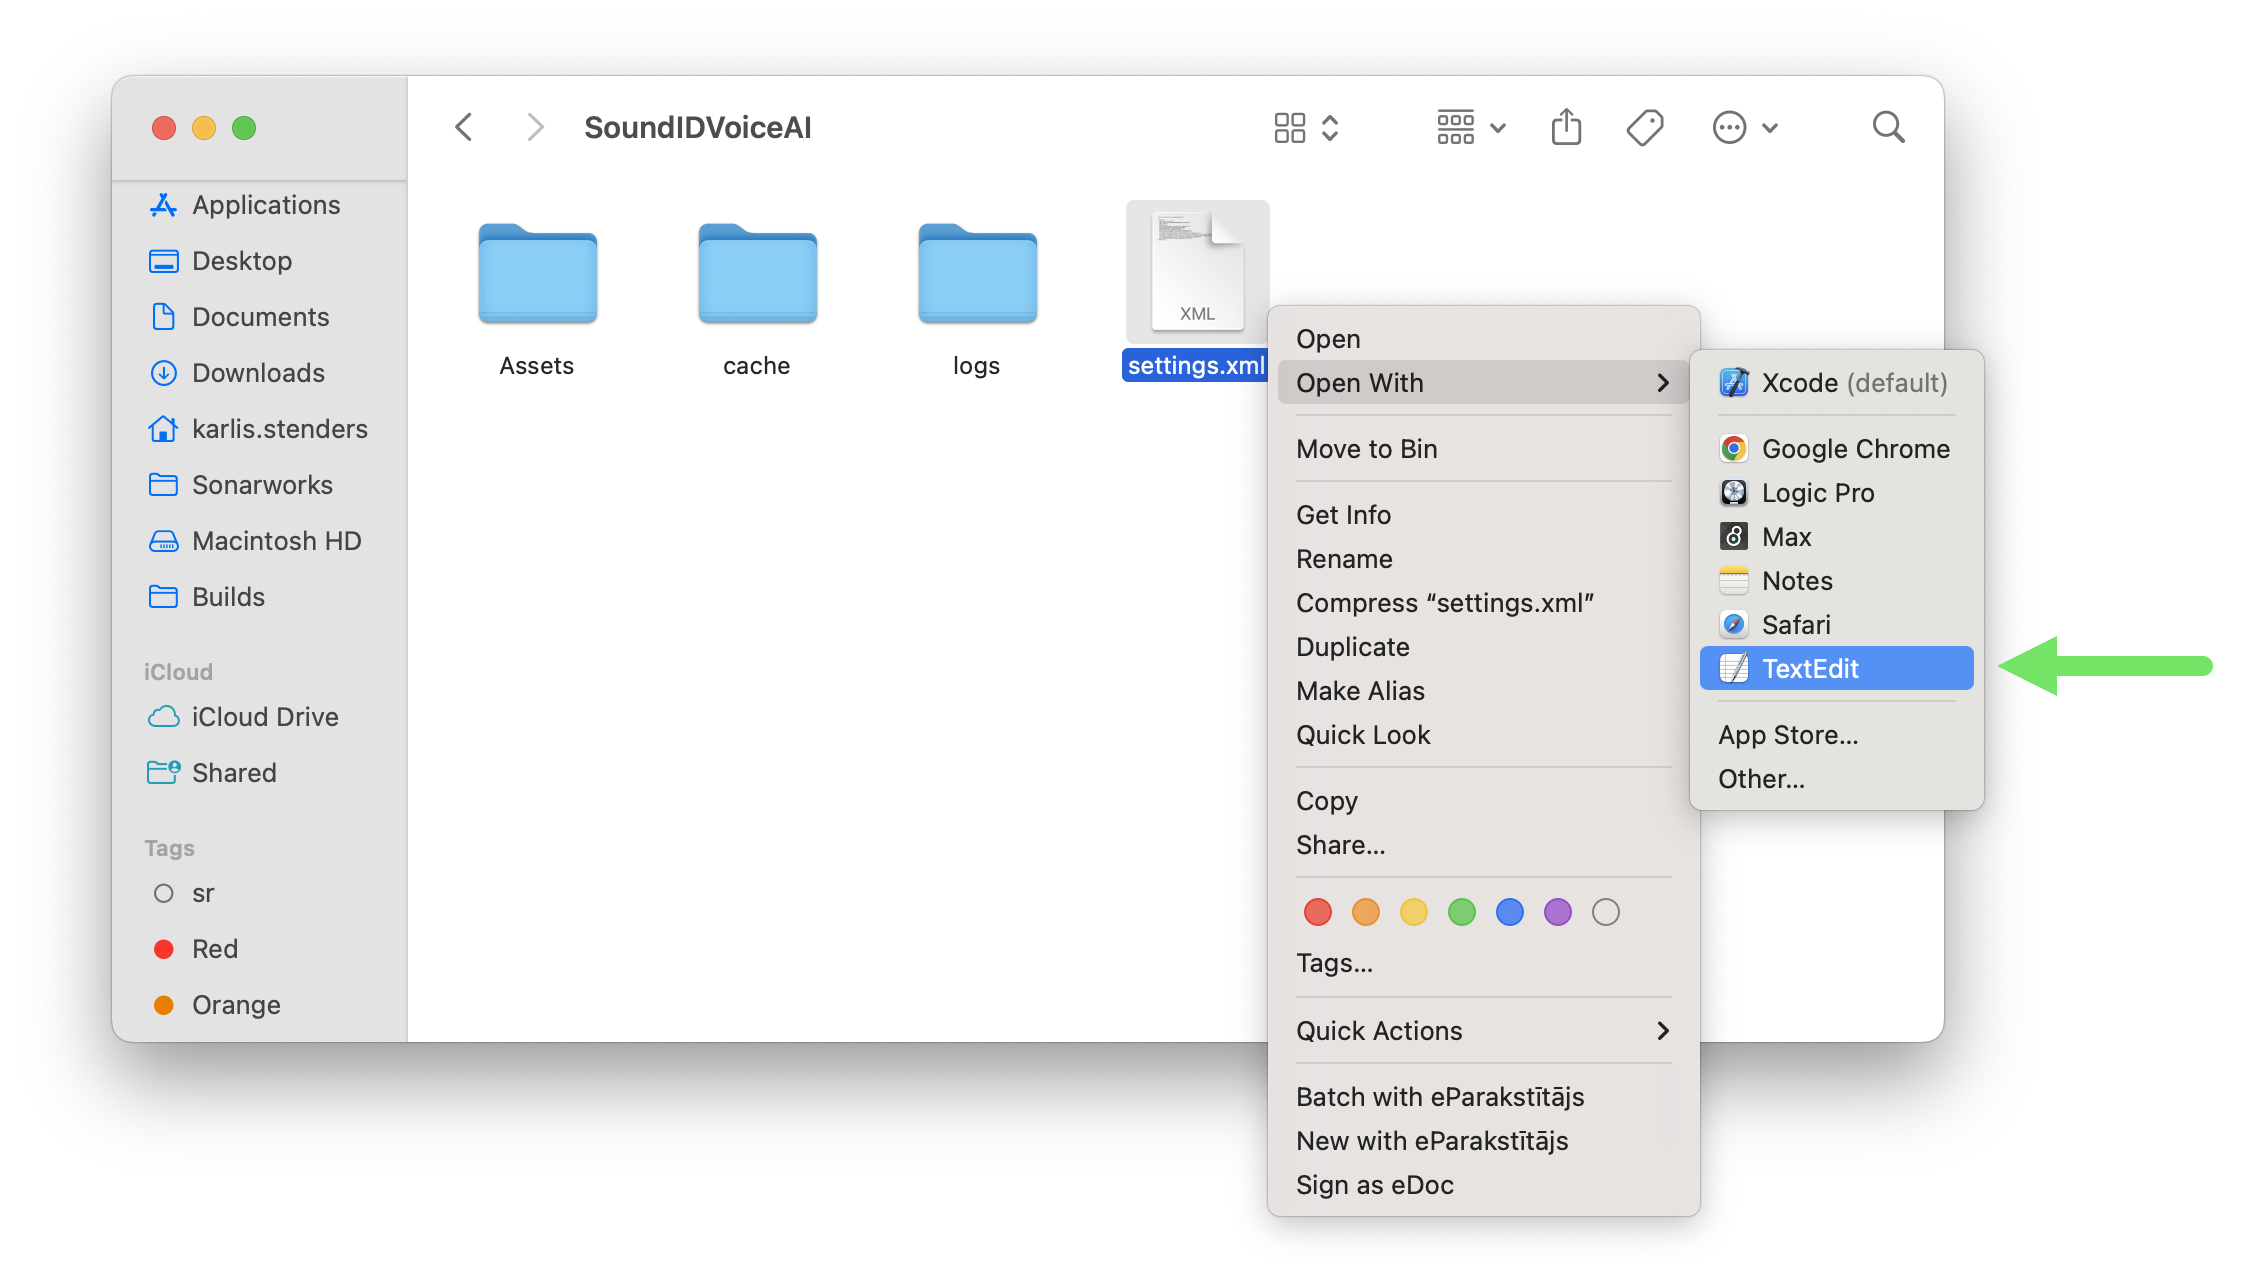Click the Edit Tags toolbar icon
Image resolution: width=2261 pixels, height=1270 pixels.
pyautogui.click(x=1645, y=127)
